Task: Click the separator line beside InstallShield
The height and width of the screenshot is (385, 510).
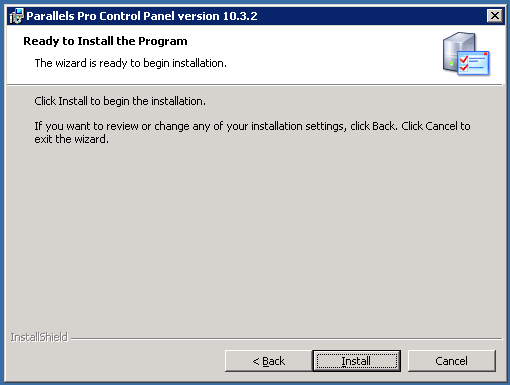Action: pos(287,339)
